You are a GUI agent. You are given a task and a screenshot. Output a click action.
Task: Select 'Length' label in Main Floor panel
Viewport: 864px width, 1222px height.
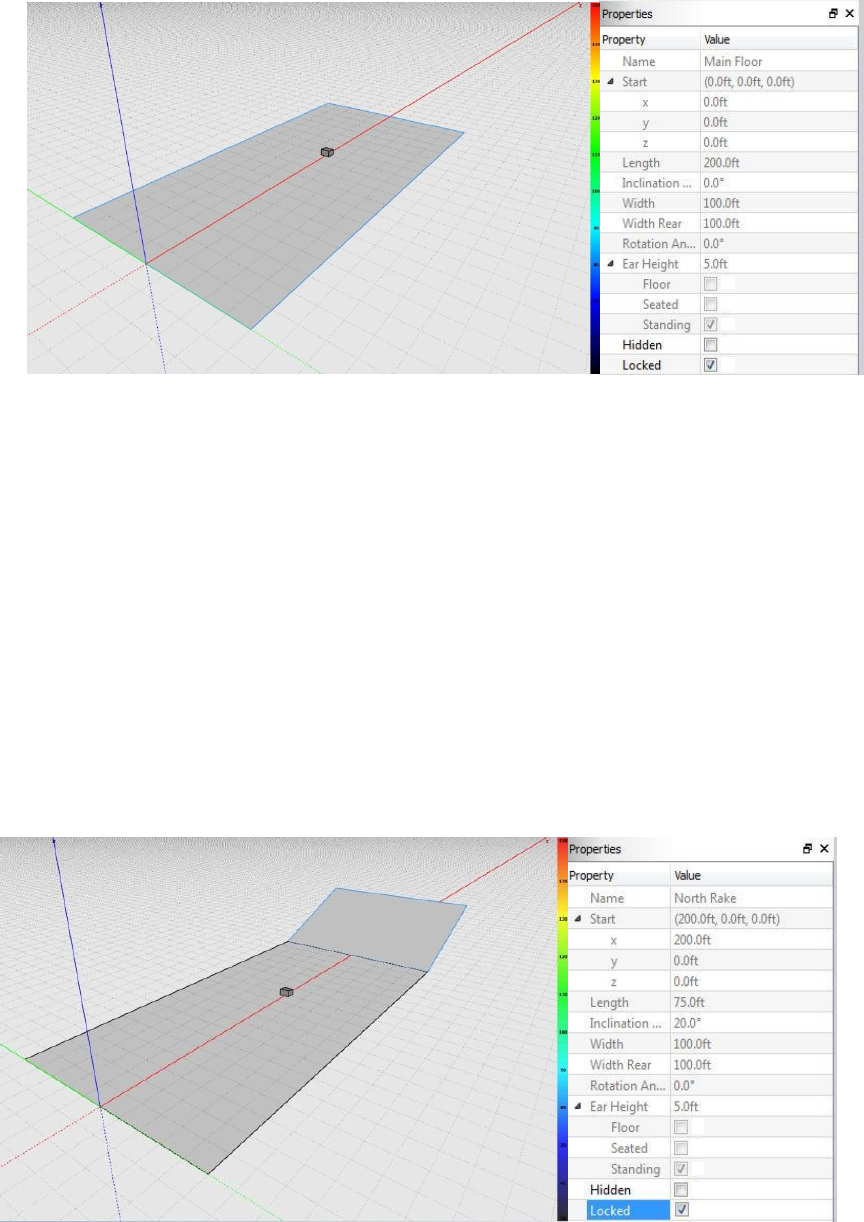(641, 163)
